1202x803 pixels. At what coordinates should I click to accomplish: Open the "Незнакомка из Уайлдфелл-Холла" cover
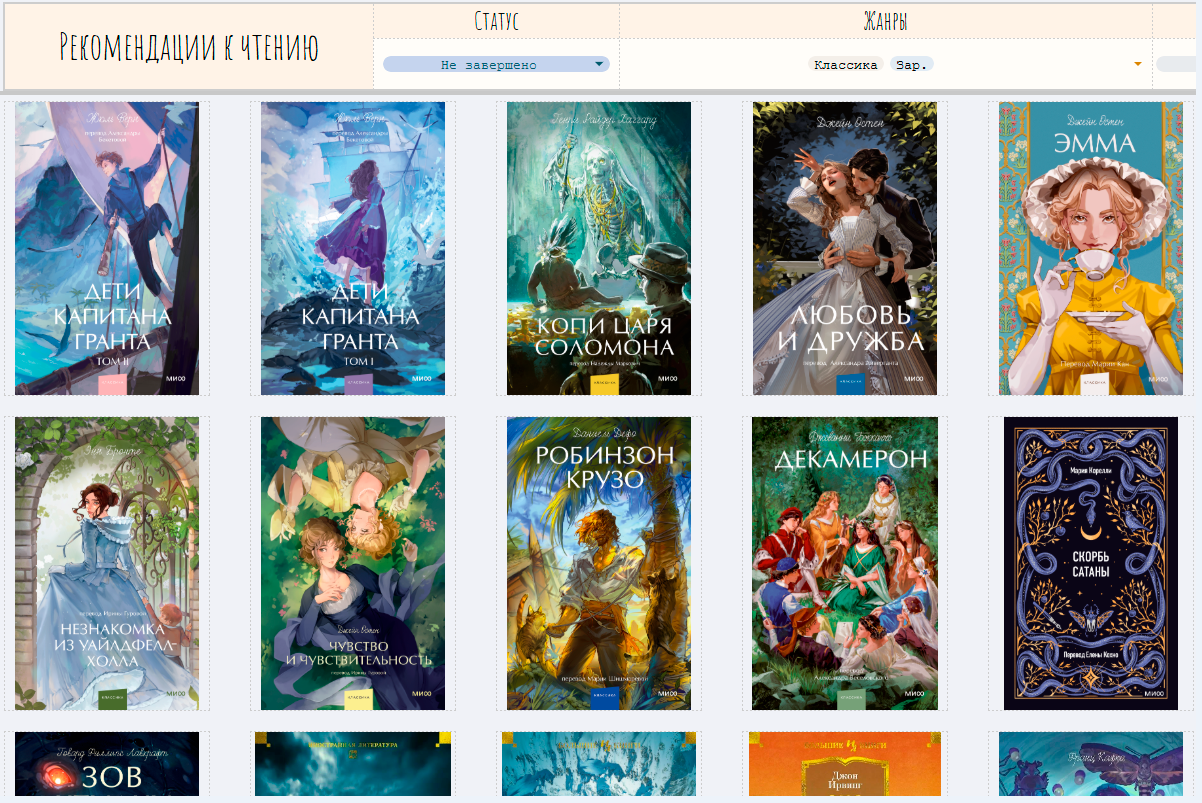click(107, 564)
